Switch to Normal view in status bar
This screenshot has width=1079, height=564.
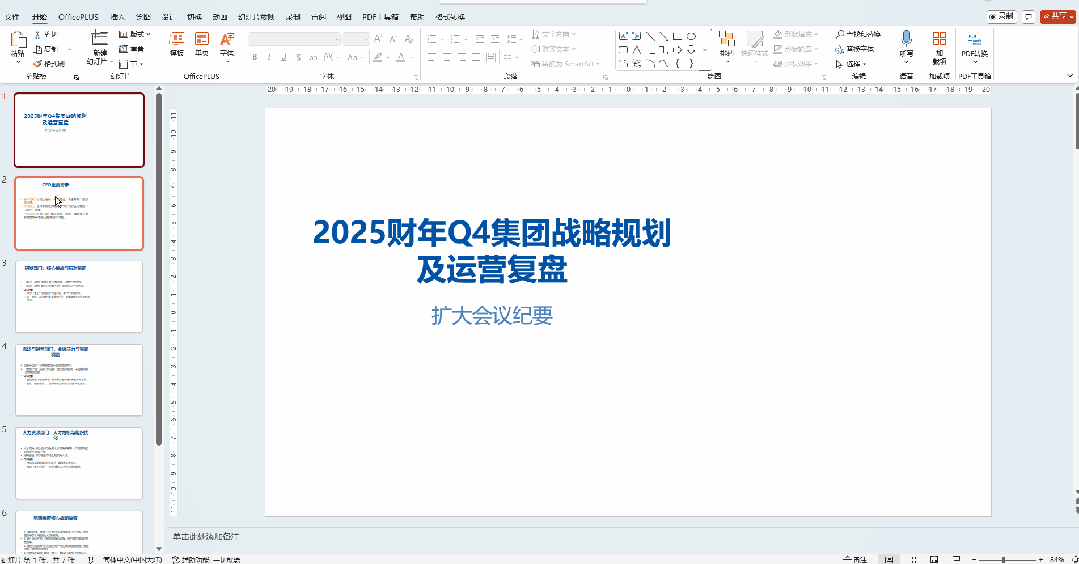click(x=889, y=559)
